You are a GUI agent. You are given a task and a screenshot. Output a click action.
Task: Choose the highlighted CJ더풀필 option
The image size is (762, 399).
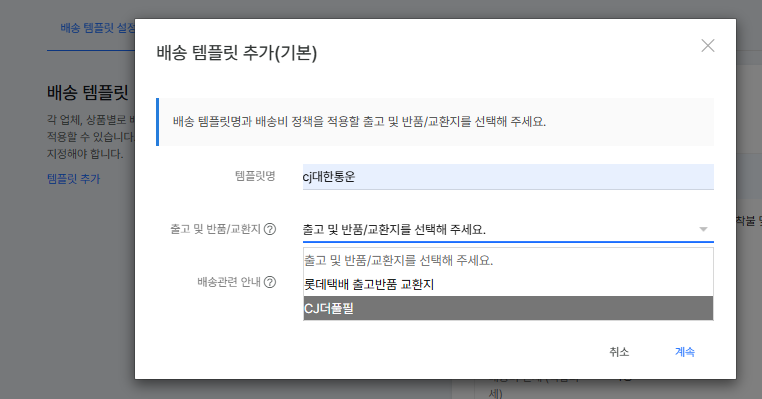pos(508,308)
